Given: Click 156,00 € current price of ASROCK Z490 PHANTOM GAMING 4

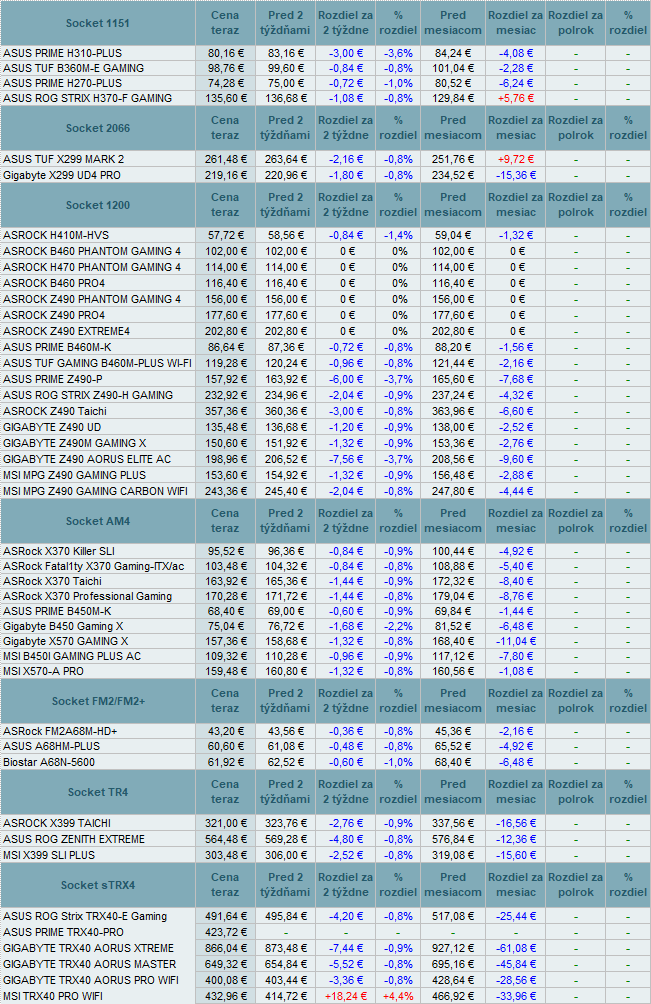Looking at the screenshot, I should (225, 299).
